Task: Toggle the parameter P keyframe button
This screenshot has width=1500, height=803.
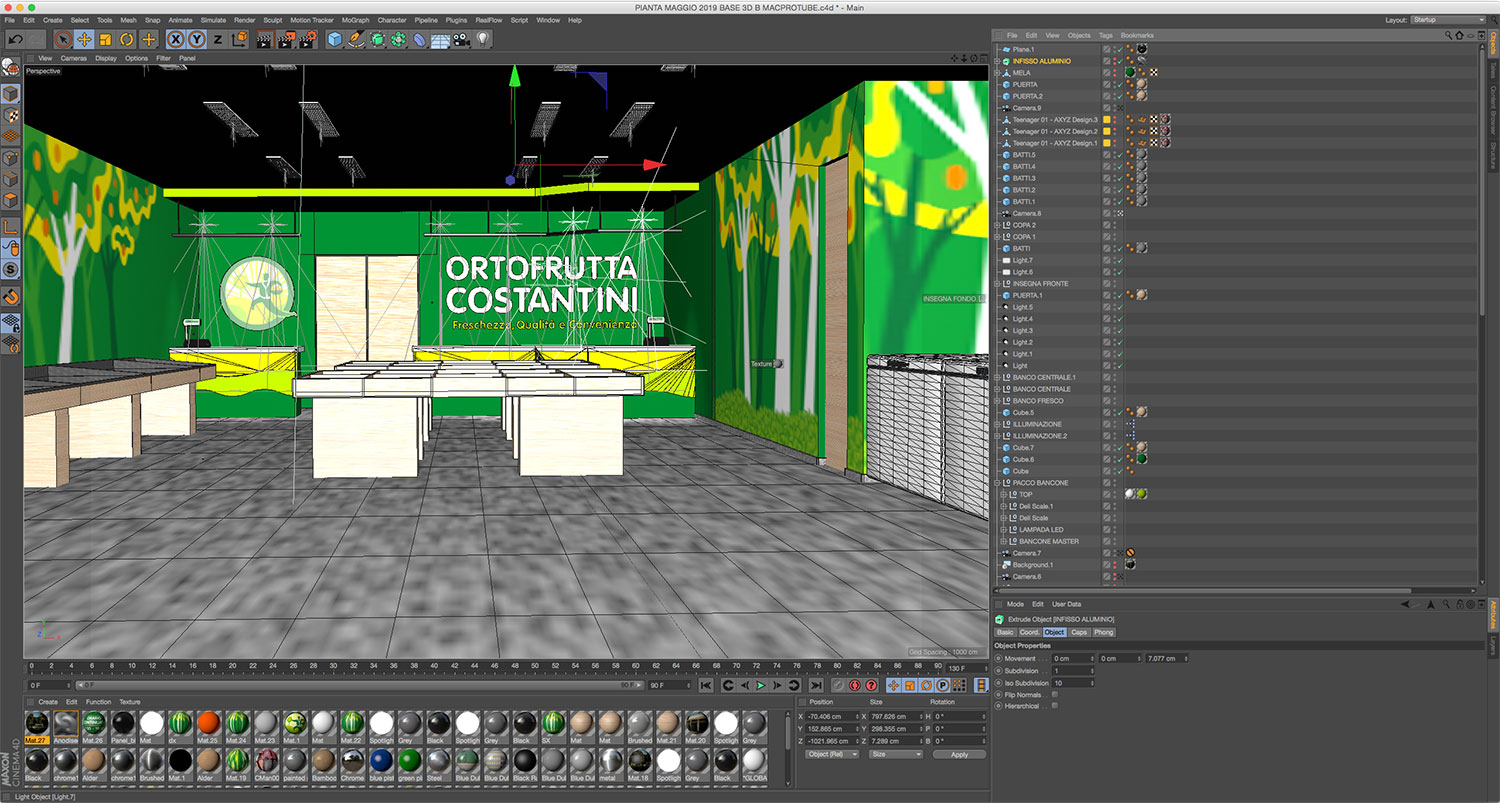Action: (x=942, y=685)
